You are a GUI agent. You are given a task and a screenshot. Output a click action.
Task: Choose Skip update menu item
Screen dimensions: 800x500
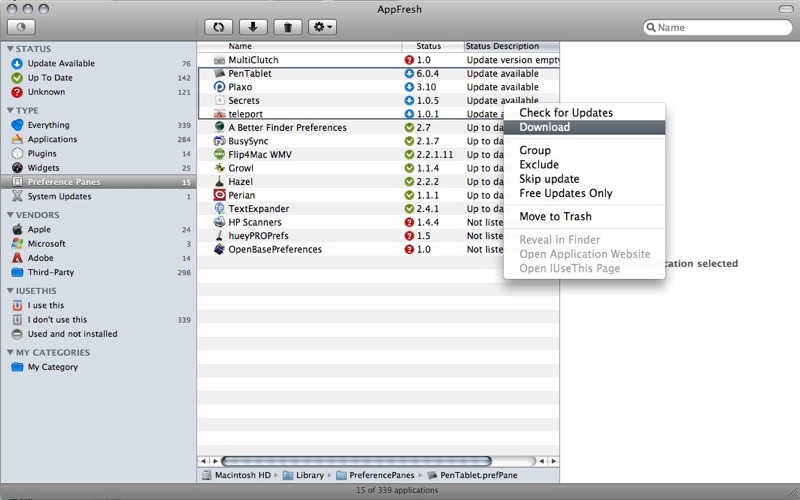tap(584, 179)
